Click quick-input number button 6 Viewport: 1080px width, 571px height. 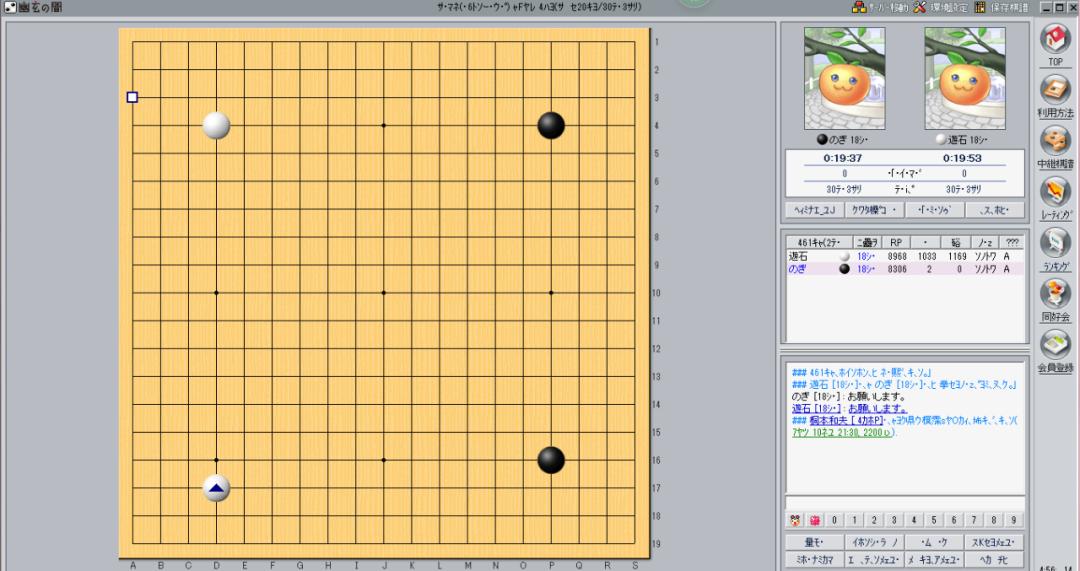(x=954, y=520)
